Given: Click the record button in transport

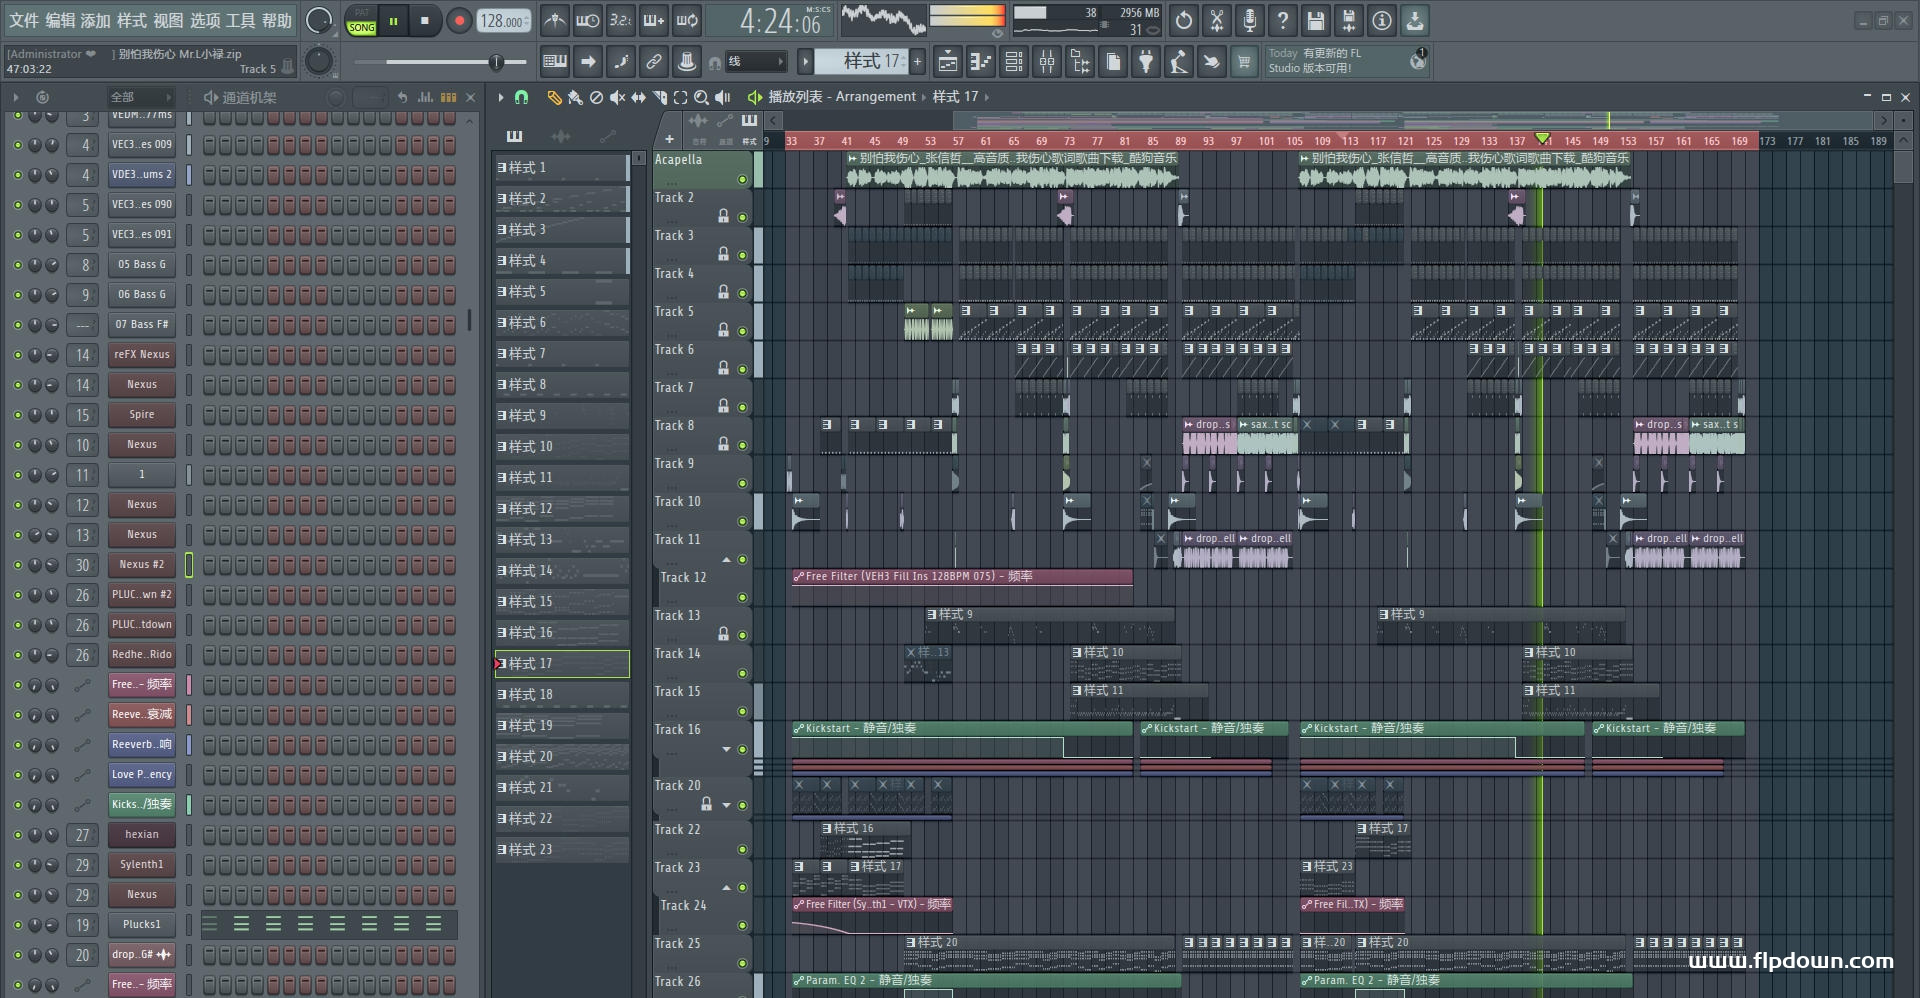Looking at the screenshot, I should click(459, 21).
